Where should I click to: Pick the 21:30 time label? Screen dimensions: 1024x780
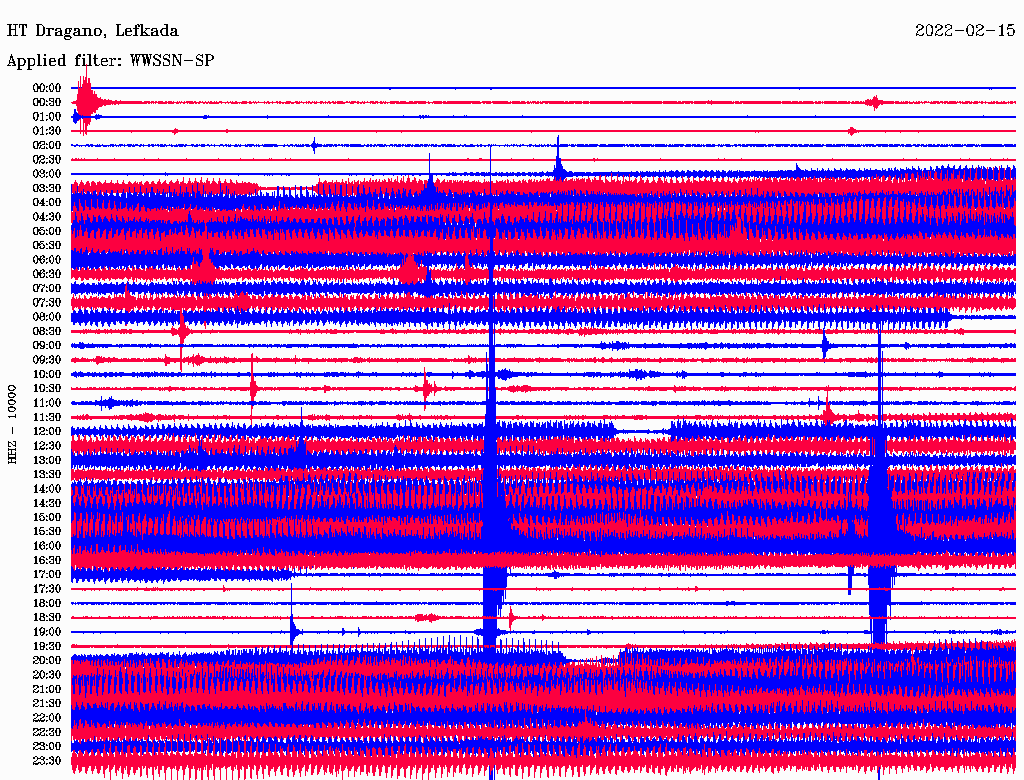tap(47, 703)
